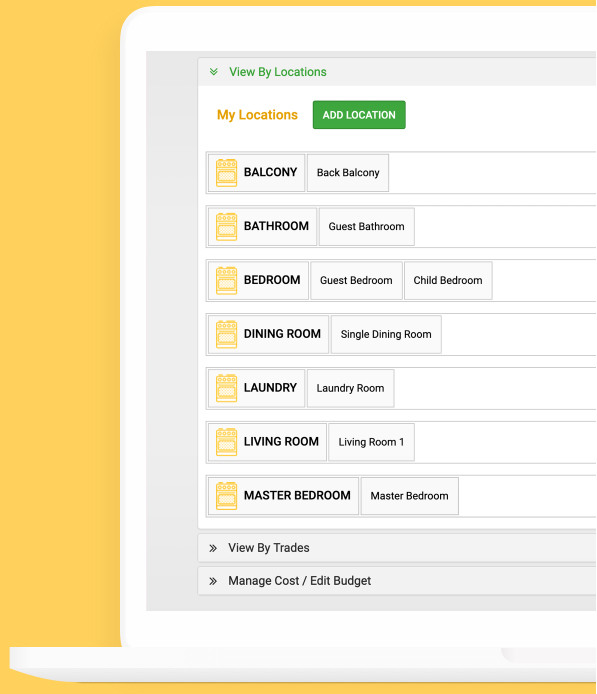
Task: Click the ADD LOCATION button
Action: pos(359,115)
